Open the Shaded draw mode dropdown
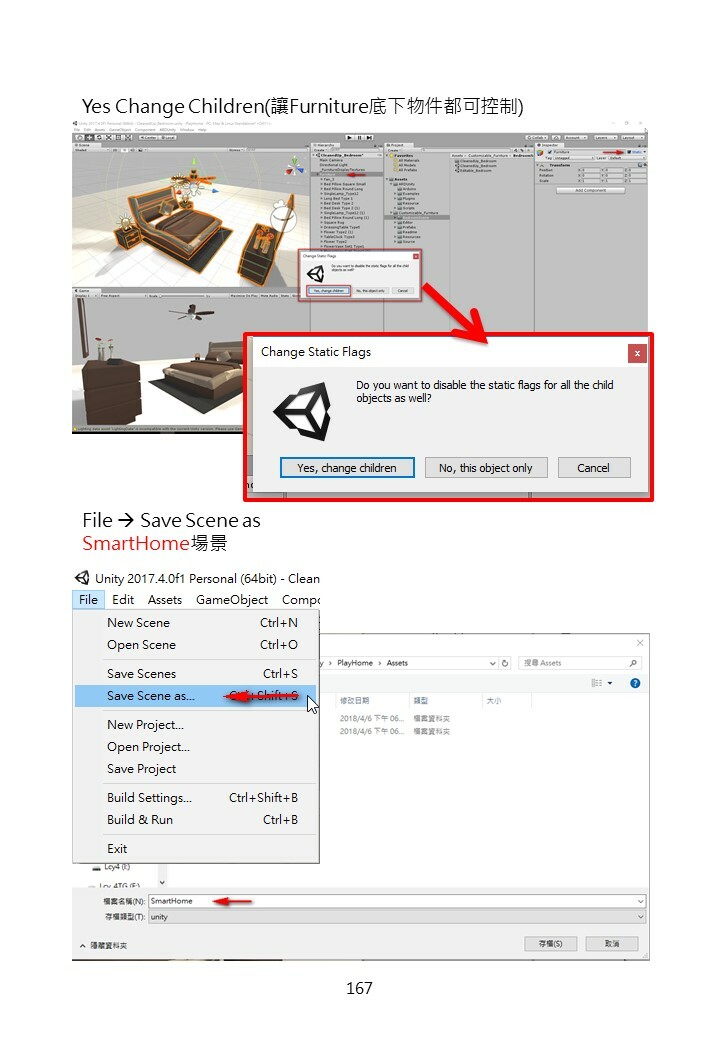The height and width of the screenshot is (1040, 720). 91,150
